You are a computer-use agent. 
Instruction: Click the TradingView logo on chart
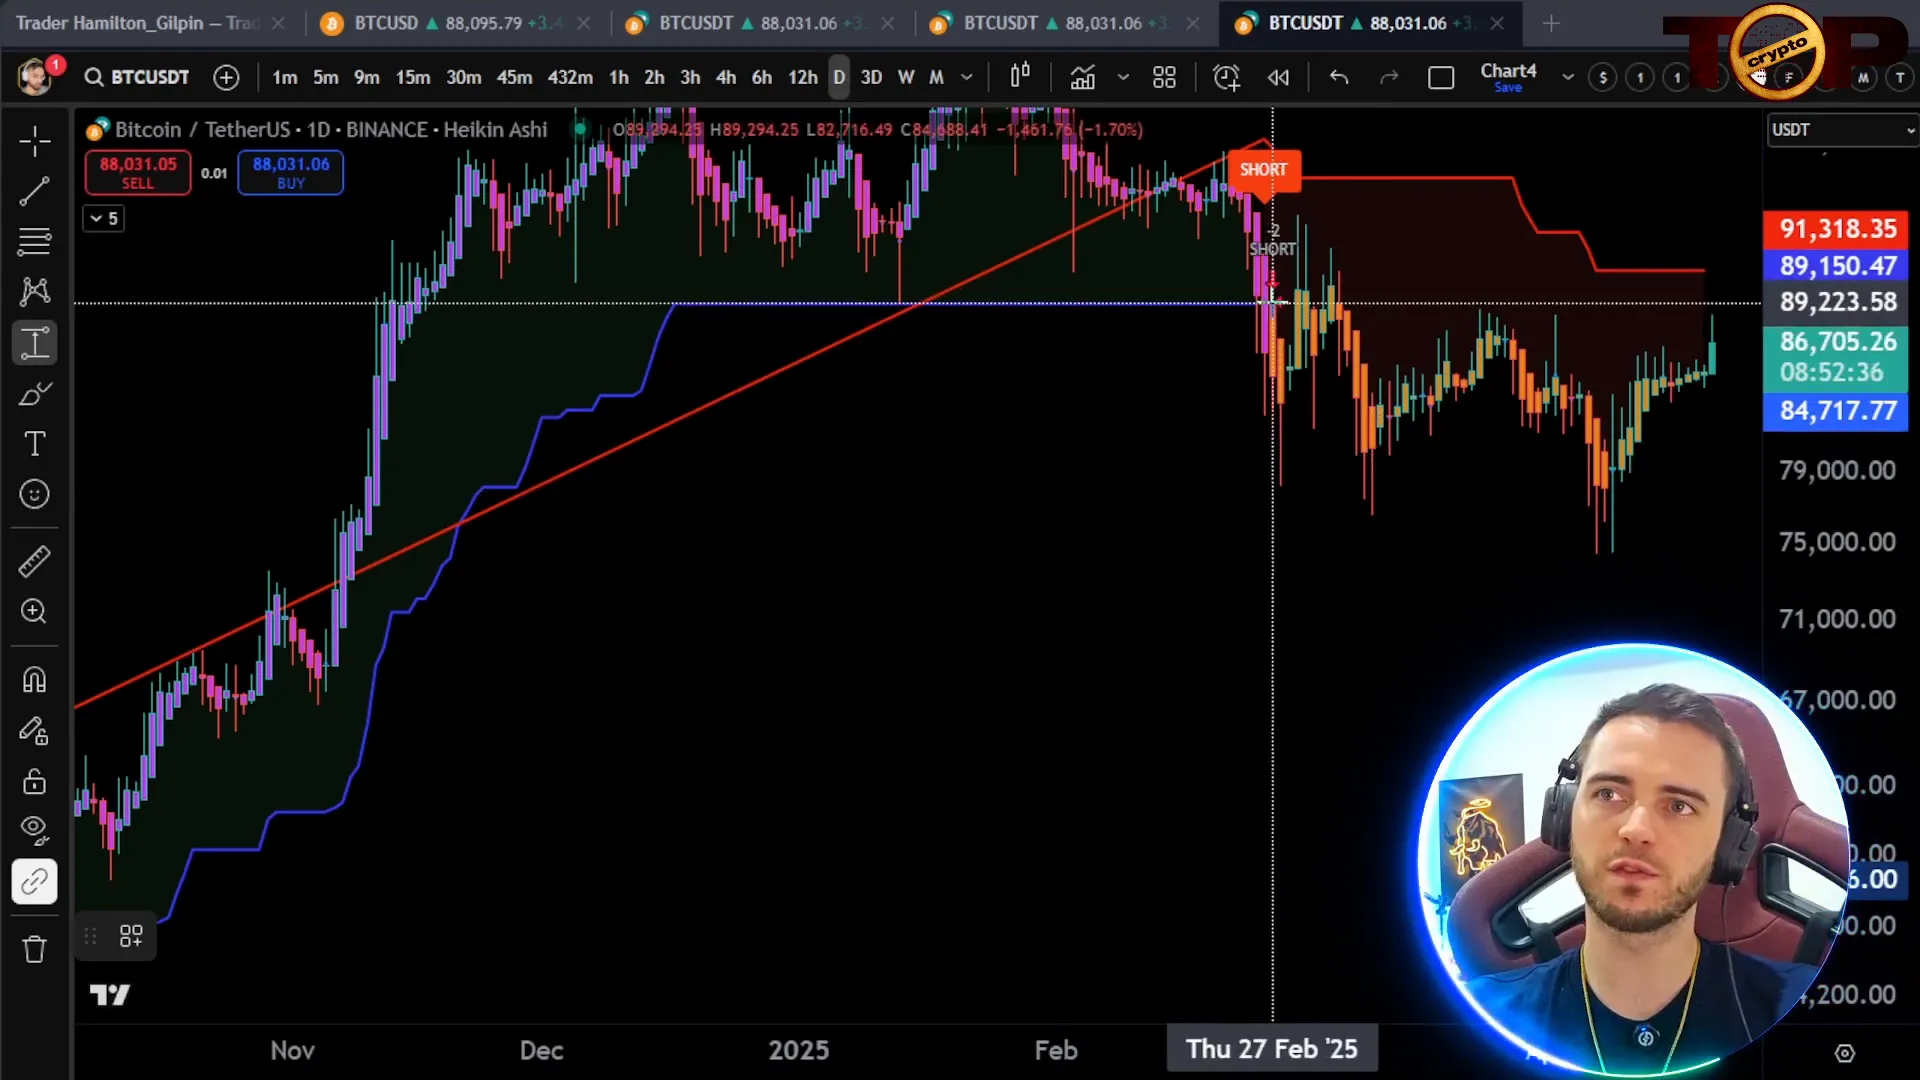click(x=110, y=995)
